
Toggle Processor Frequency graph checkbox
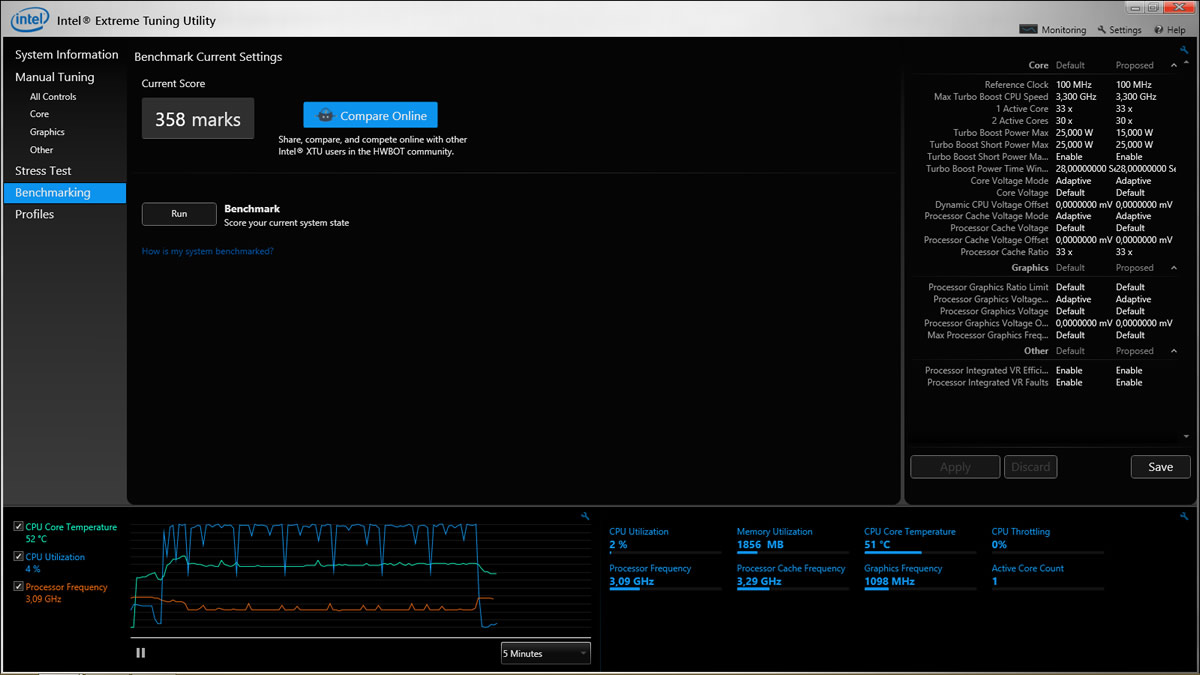19,587
